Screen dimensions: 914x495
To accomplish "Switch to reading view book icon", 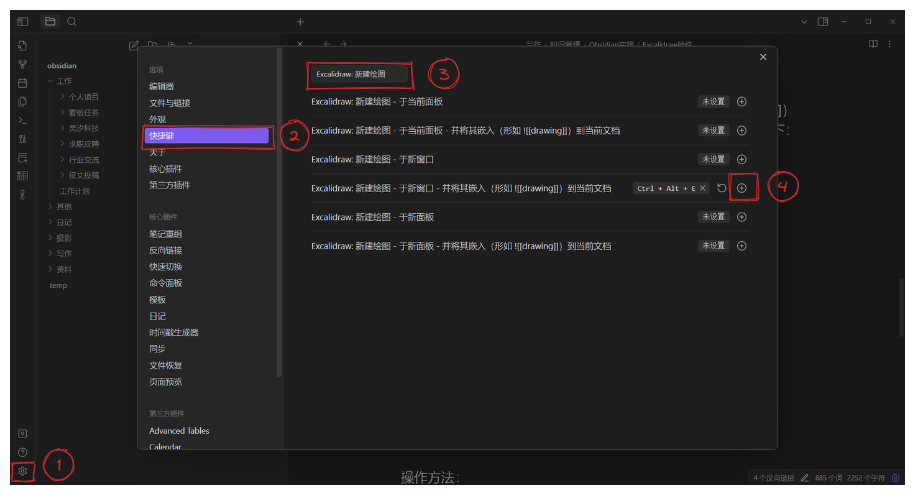I will (873, 44).
